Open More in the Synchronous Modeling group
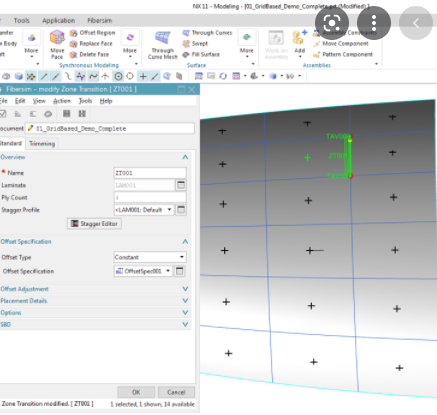The height and width of the screenshot is (415, 437). pyautogui.click(x=130, y=44)
